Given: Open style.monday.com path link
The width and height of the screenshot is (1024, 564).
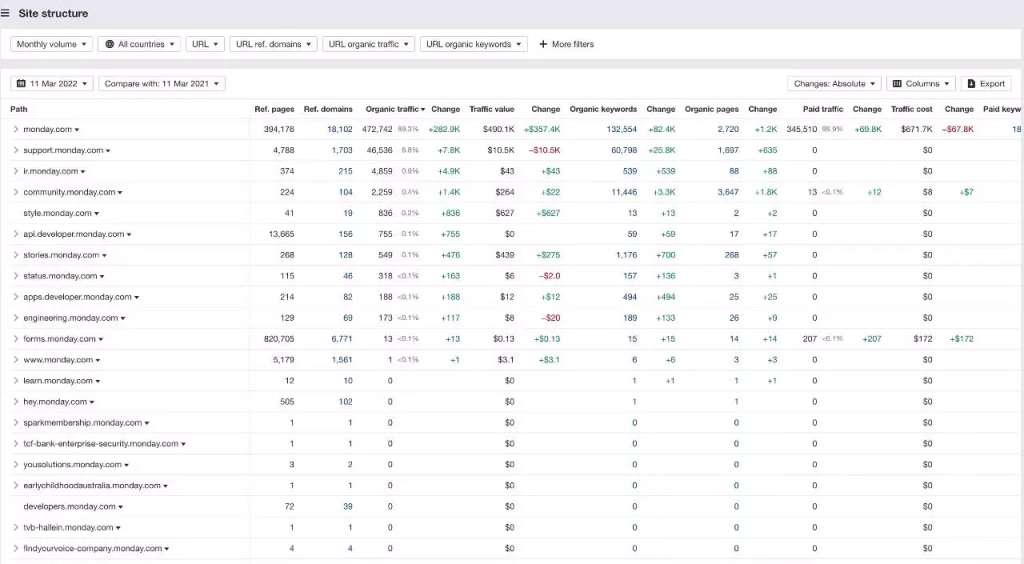Looking at the screenshot, I should tap(57, 213).
